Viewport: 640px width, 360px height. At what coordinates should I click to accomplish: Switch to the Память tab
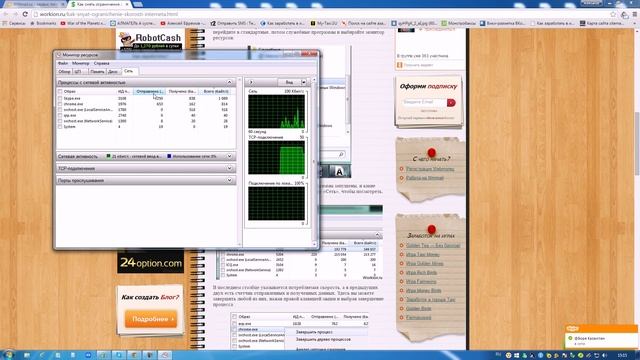[97, 71]
